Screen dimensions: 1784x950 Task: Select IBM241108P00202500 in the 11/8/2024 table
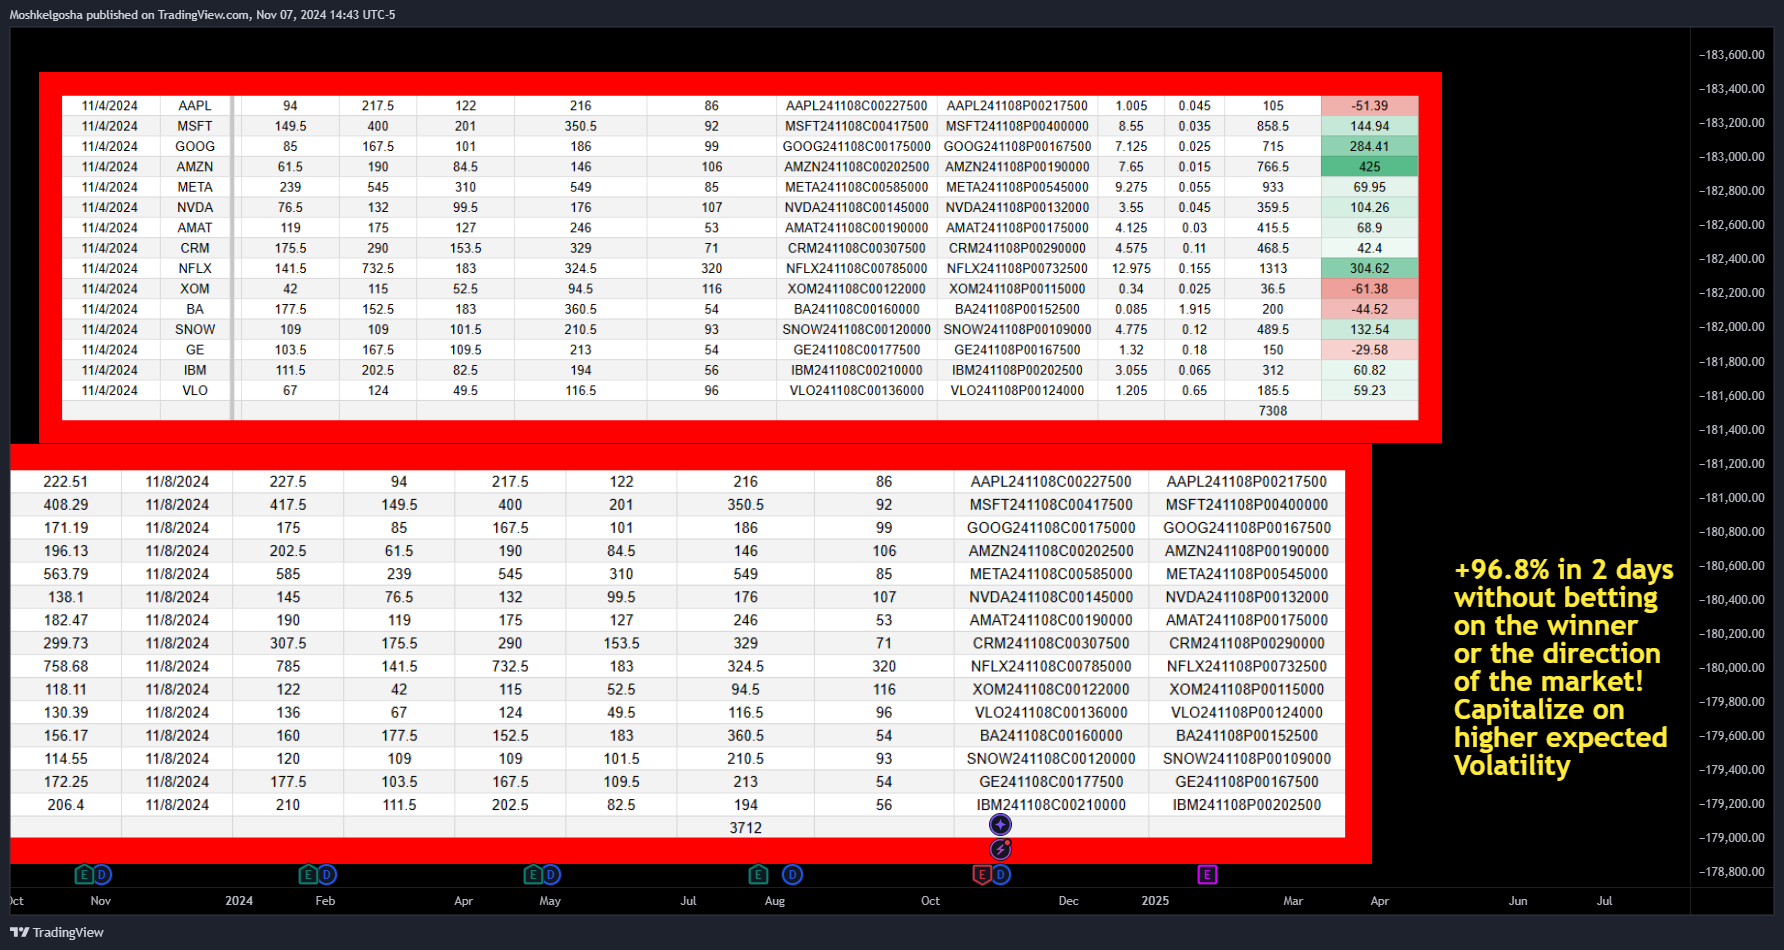pyautogui.click(x=1247, y=805)
